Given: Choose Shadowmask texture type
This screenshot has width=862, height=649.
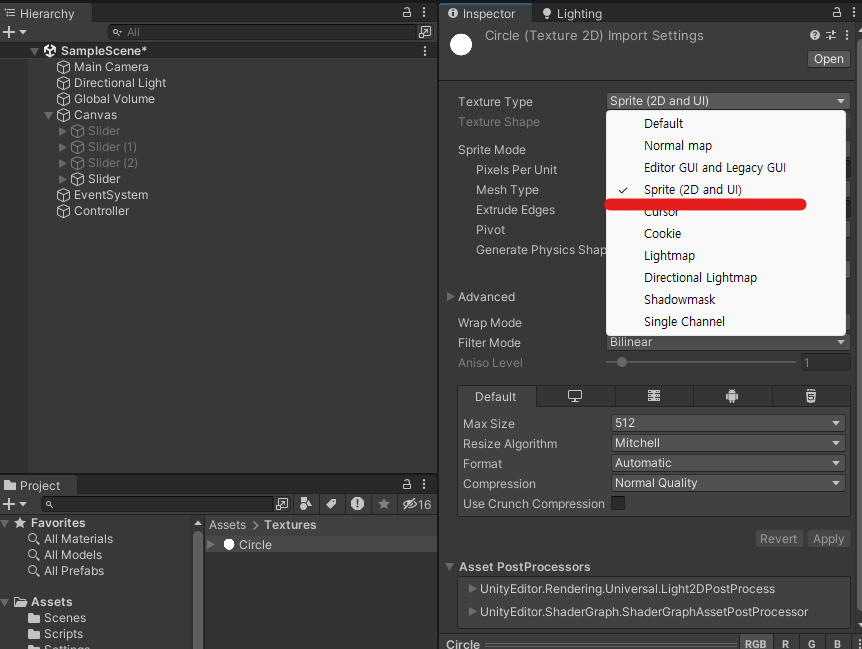Looking at the screenshot, I should [x=679, y=299].
